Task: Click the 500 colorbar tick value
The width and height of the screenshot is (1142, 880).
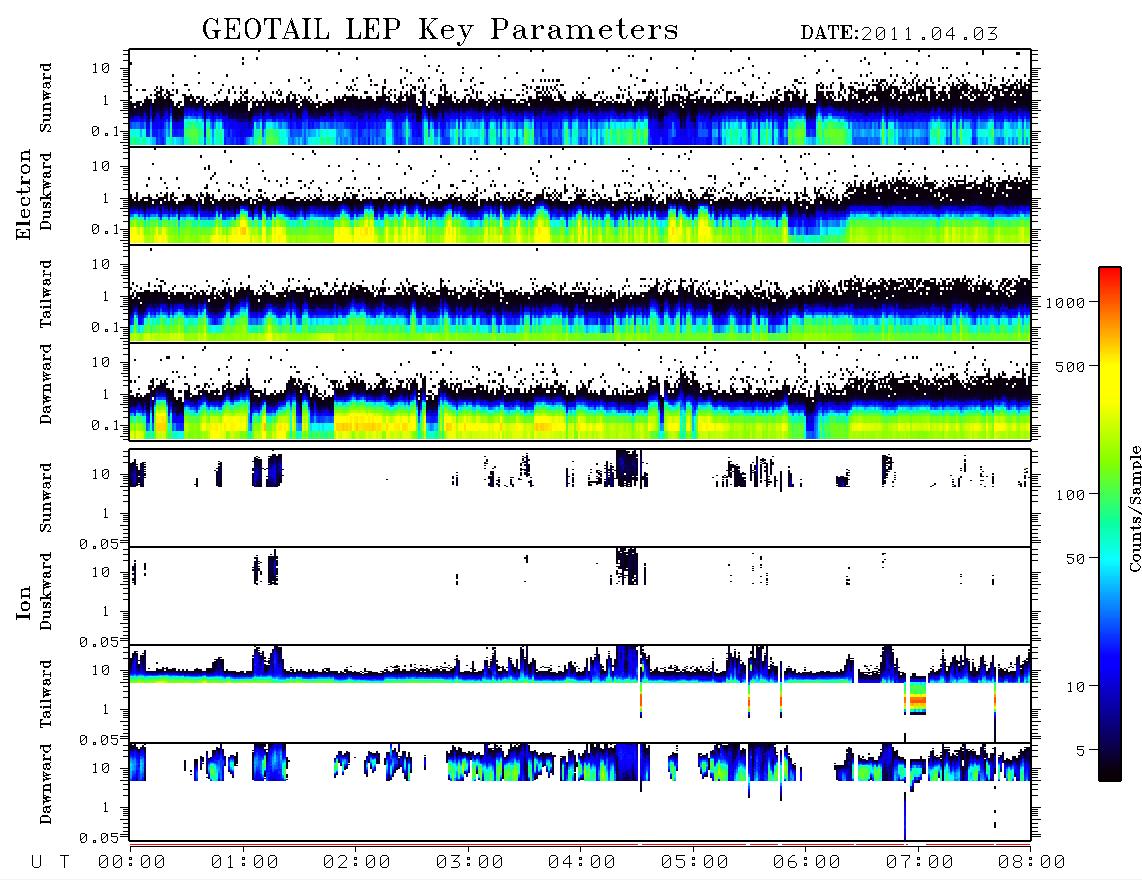Action: pyautogui.click(x=1071, y=366)
